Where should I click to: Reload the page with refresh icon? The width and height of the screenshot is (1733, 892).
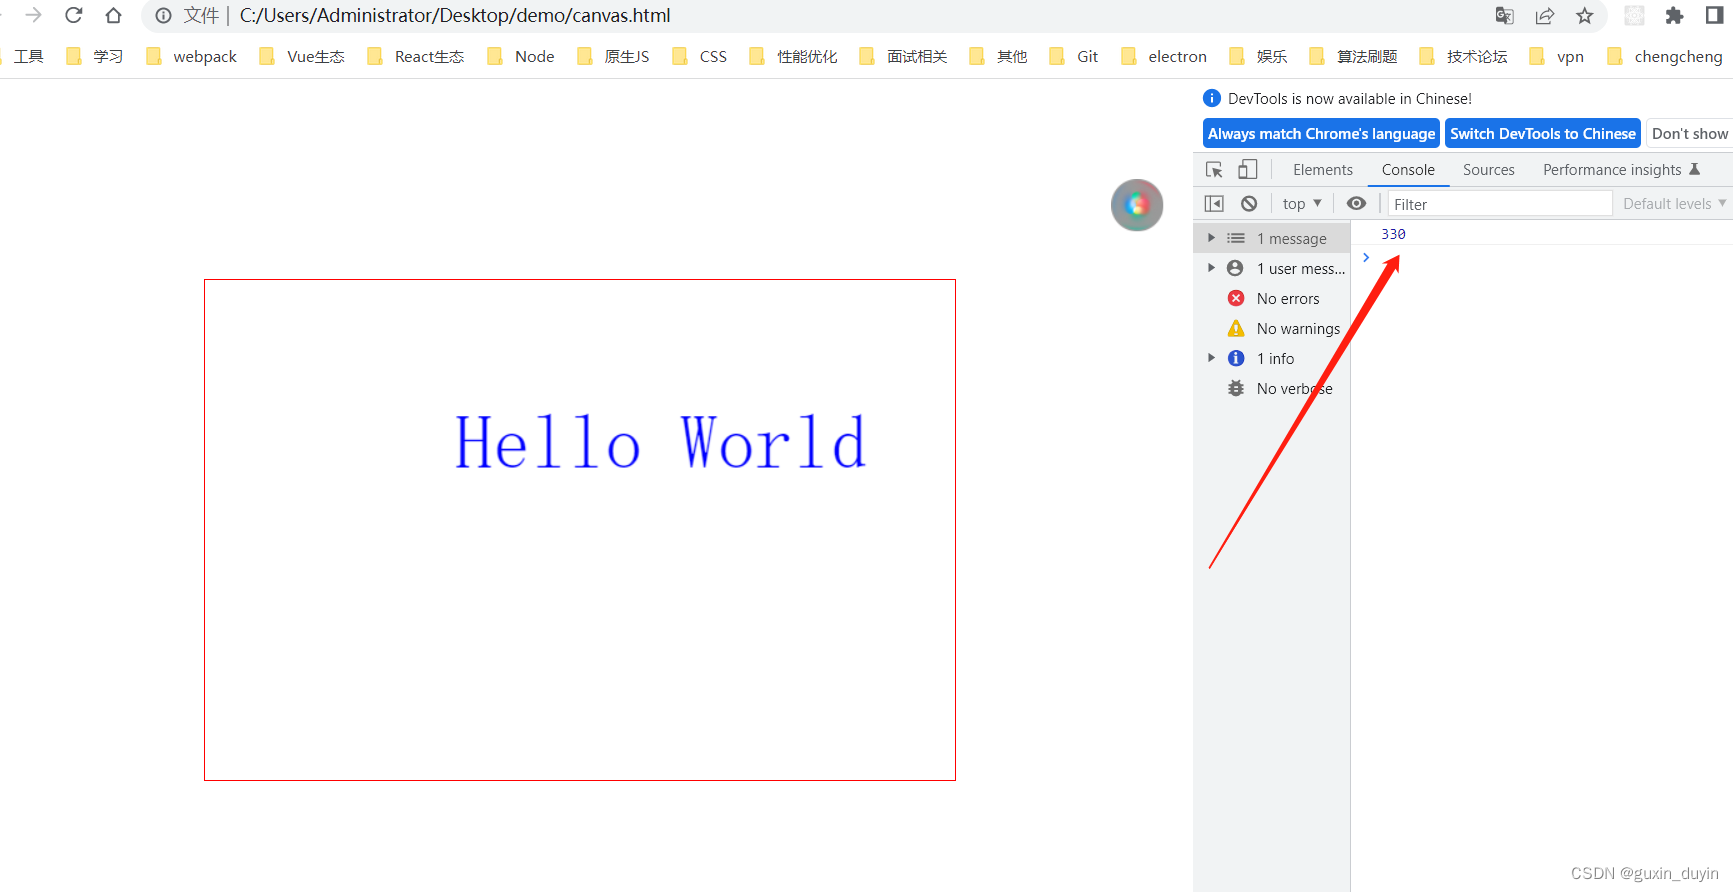pos(74,16)
